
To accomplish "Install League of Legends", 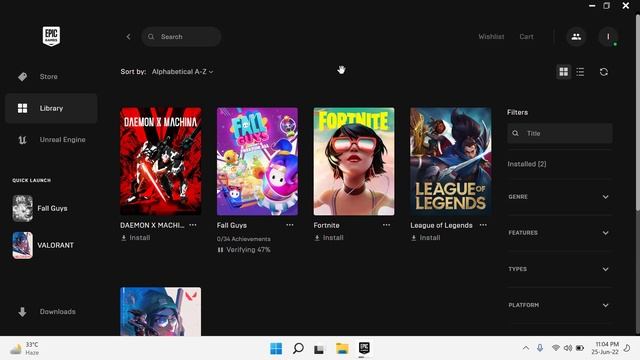I will (x=426, y=238).
